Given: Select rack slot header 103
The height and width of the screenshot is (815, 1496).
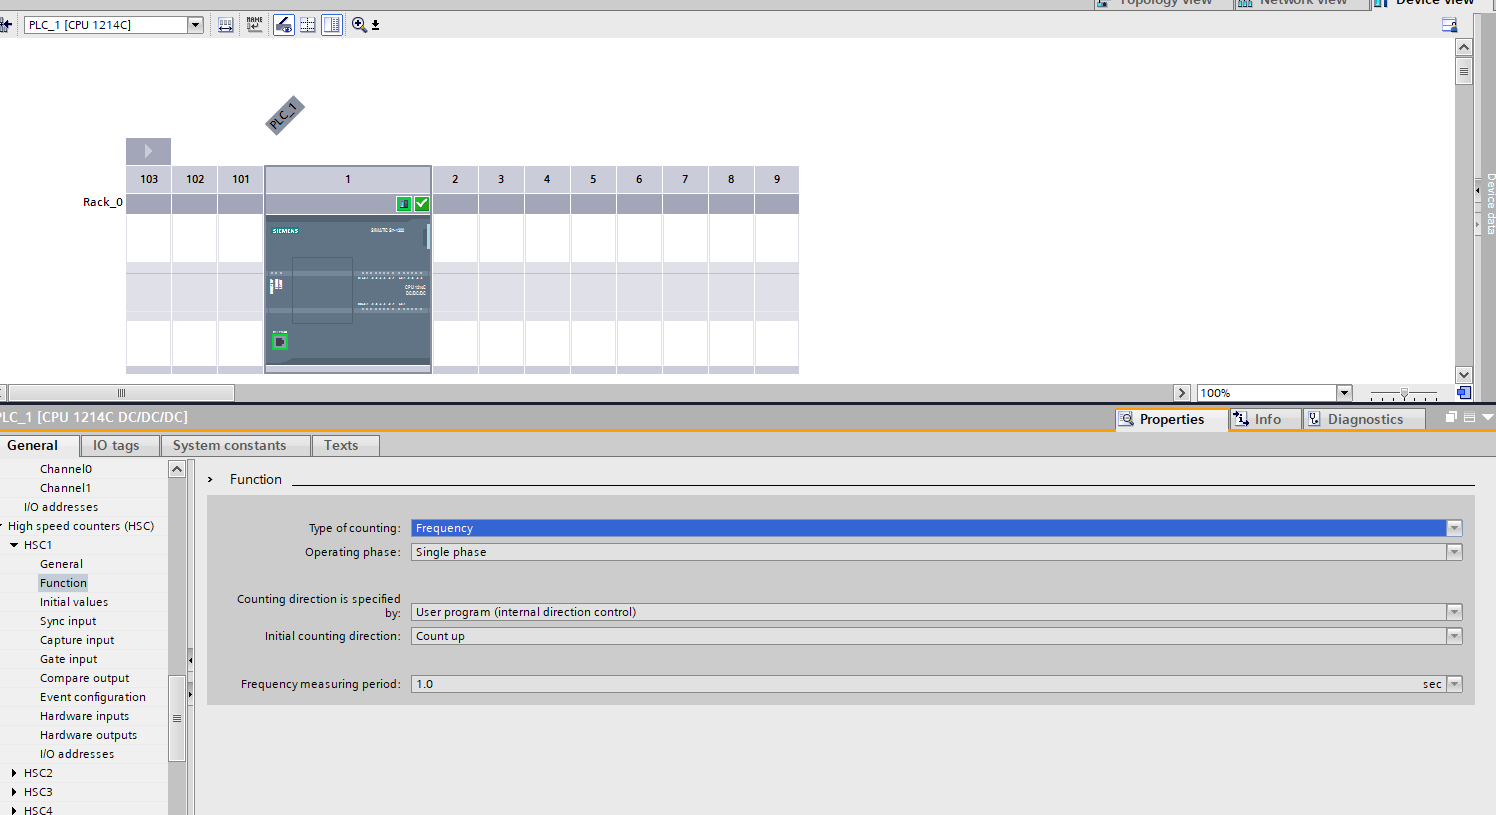Looking at the screenshot, I should coord(149,179).
